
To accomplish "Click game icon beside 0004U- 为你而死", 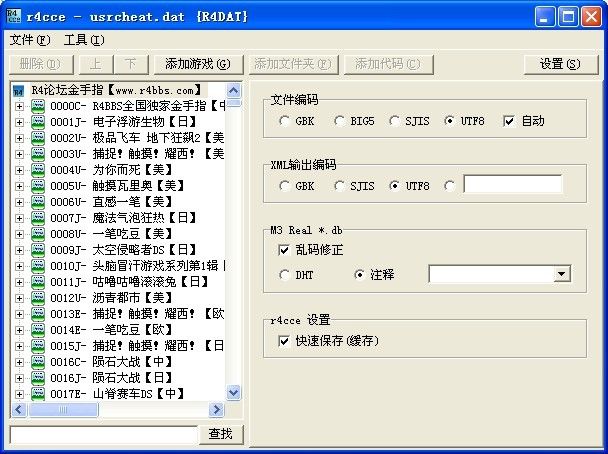I will tap(38, 170).
